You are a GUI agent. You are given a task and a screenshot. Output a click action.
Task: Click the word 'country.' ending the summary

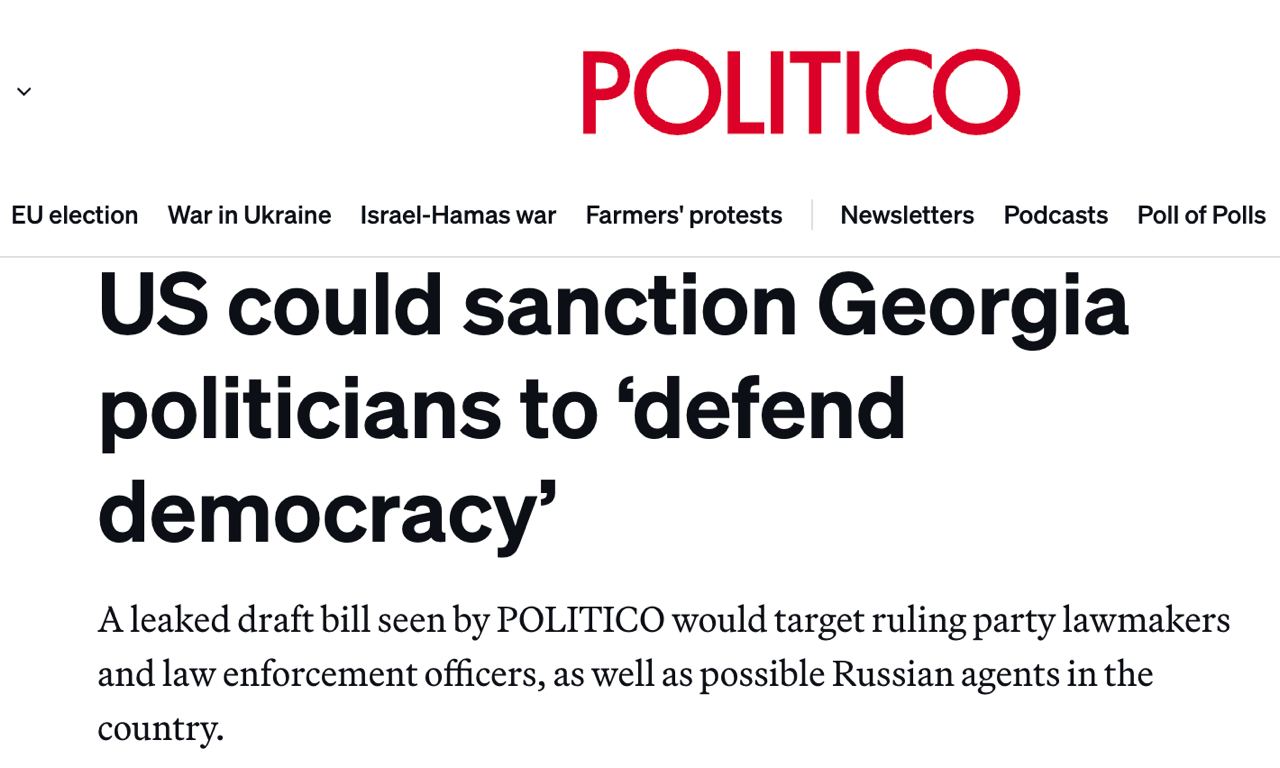click(x=160, y=728)
